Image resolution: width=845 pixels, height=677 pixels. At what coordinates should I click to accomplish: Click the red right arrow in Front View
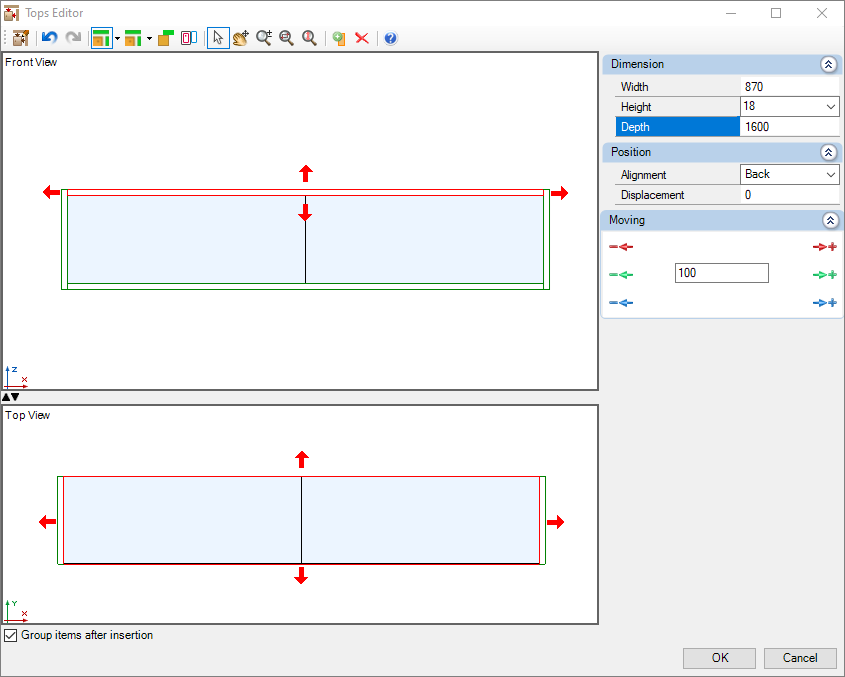[x=560, y=193]
